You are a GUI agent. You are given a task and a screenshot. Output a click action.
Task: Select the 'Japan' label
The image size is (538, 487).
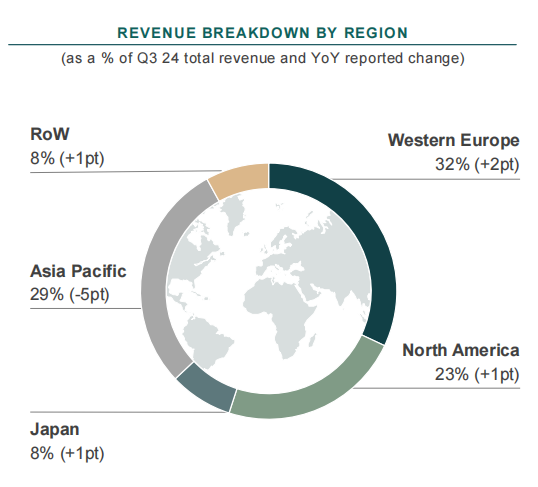[55, 430]
